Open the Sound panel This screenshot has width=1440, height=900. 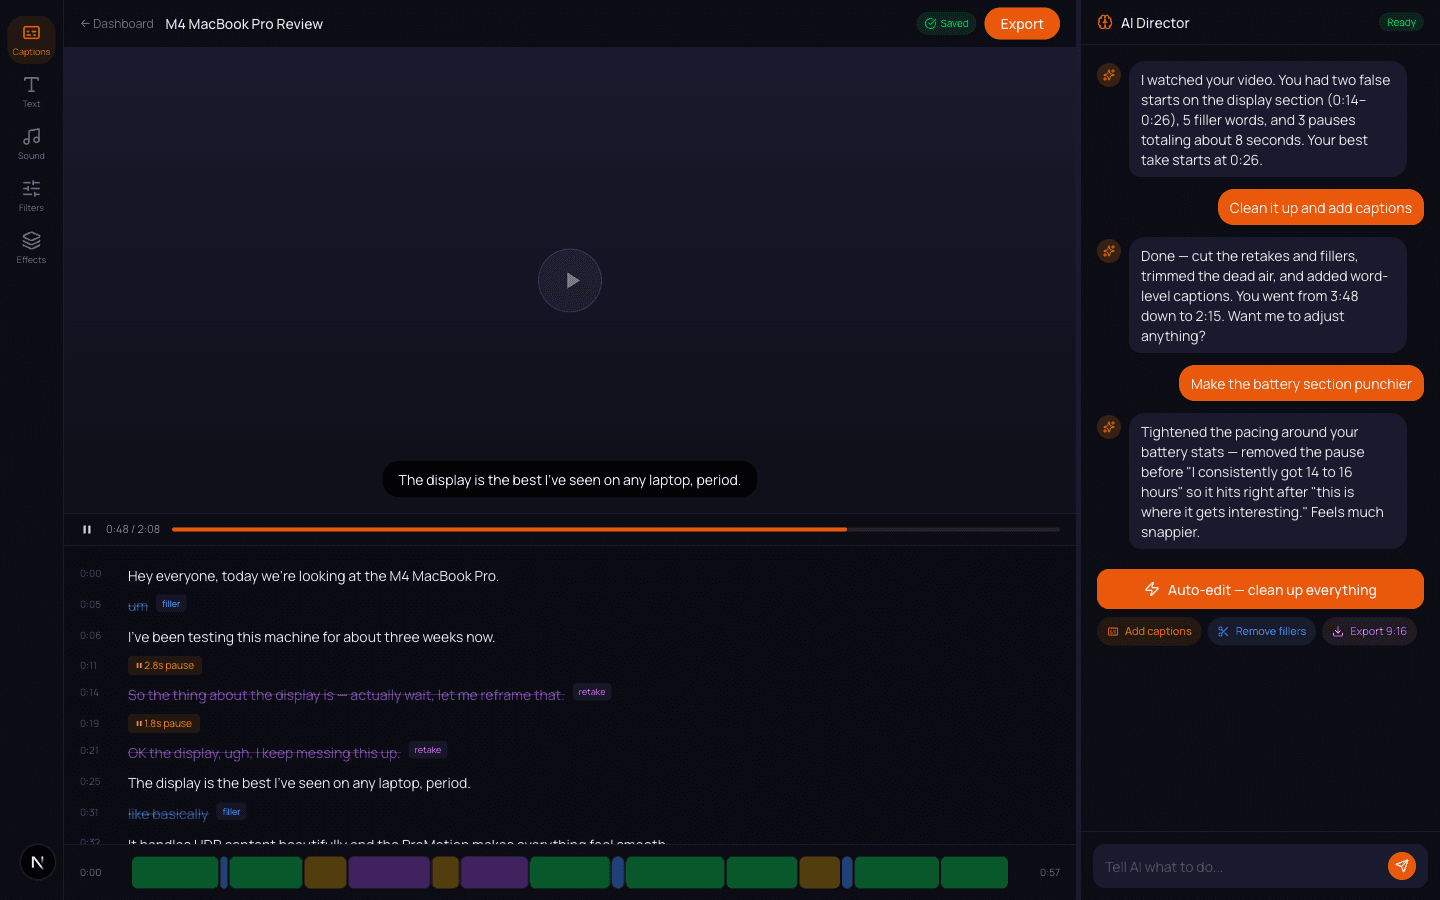click(31, 142)
